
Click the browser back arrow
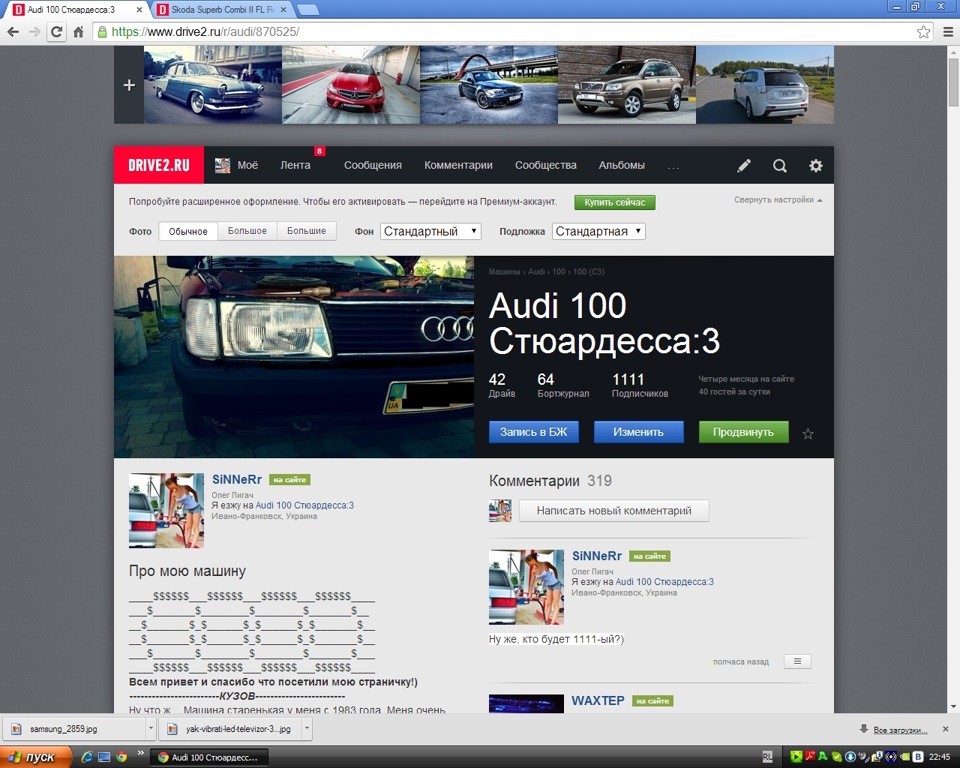pyautogui.click(x=13, y=32)
